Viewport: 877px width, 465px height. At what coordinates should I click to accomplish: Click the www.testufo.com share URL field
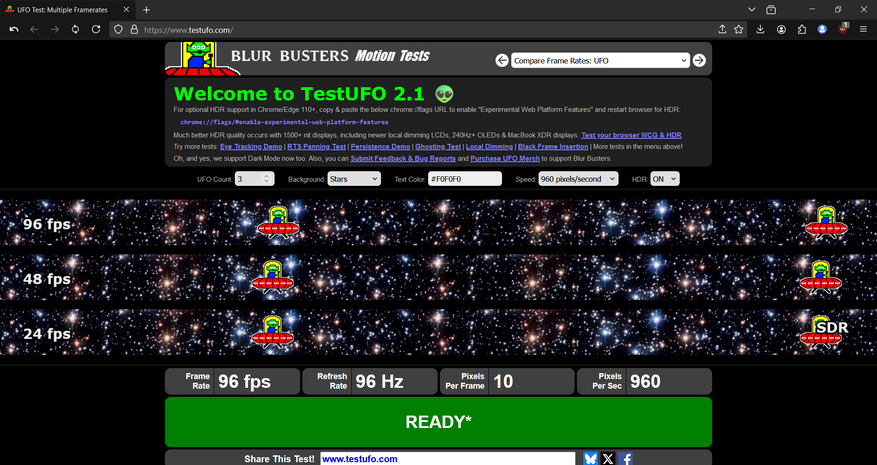pyautogui.click(x=447, y=459)
